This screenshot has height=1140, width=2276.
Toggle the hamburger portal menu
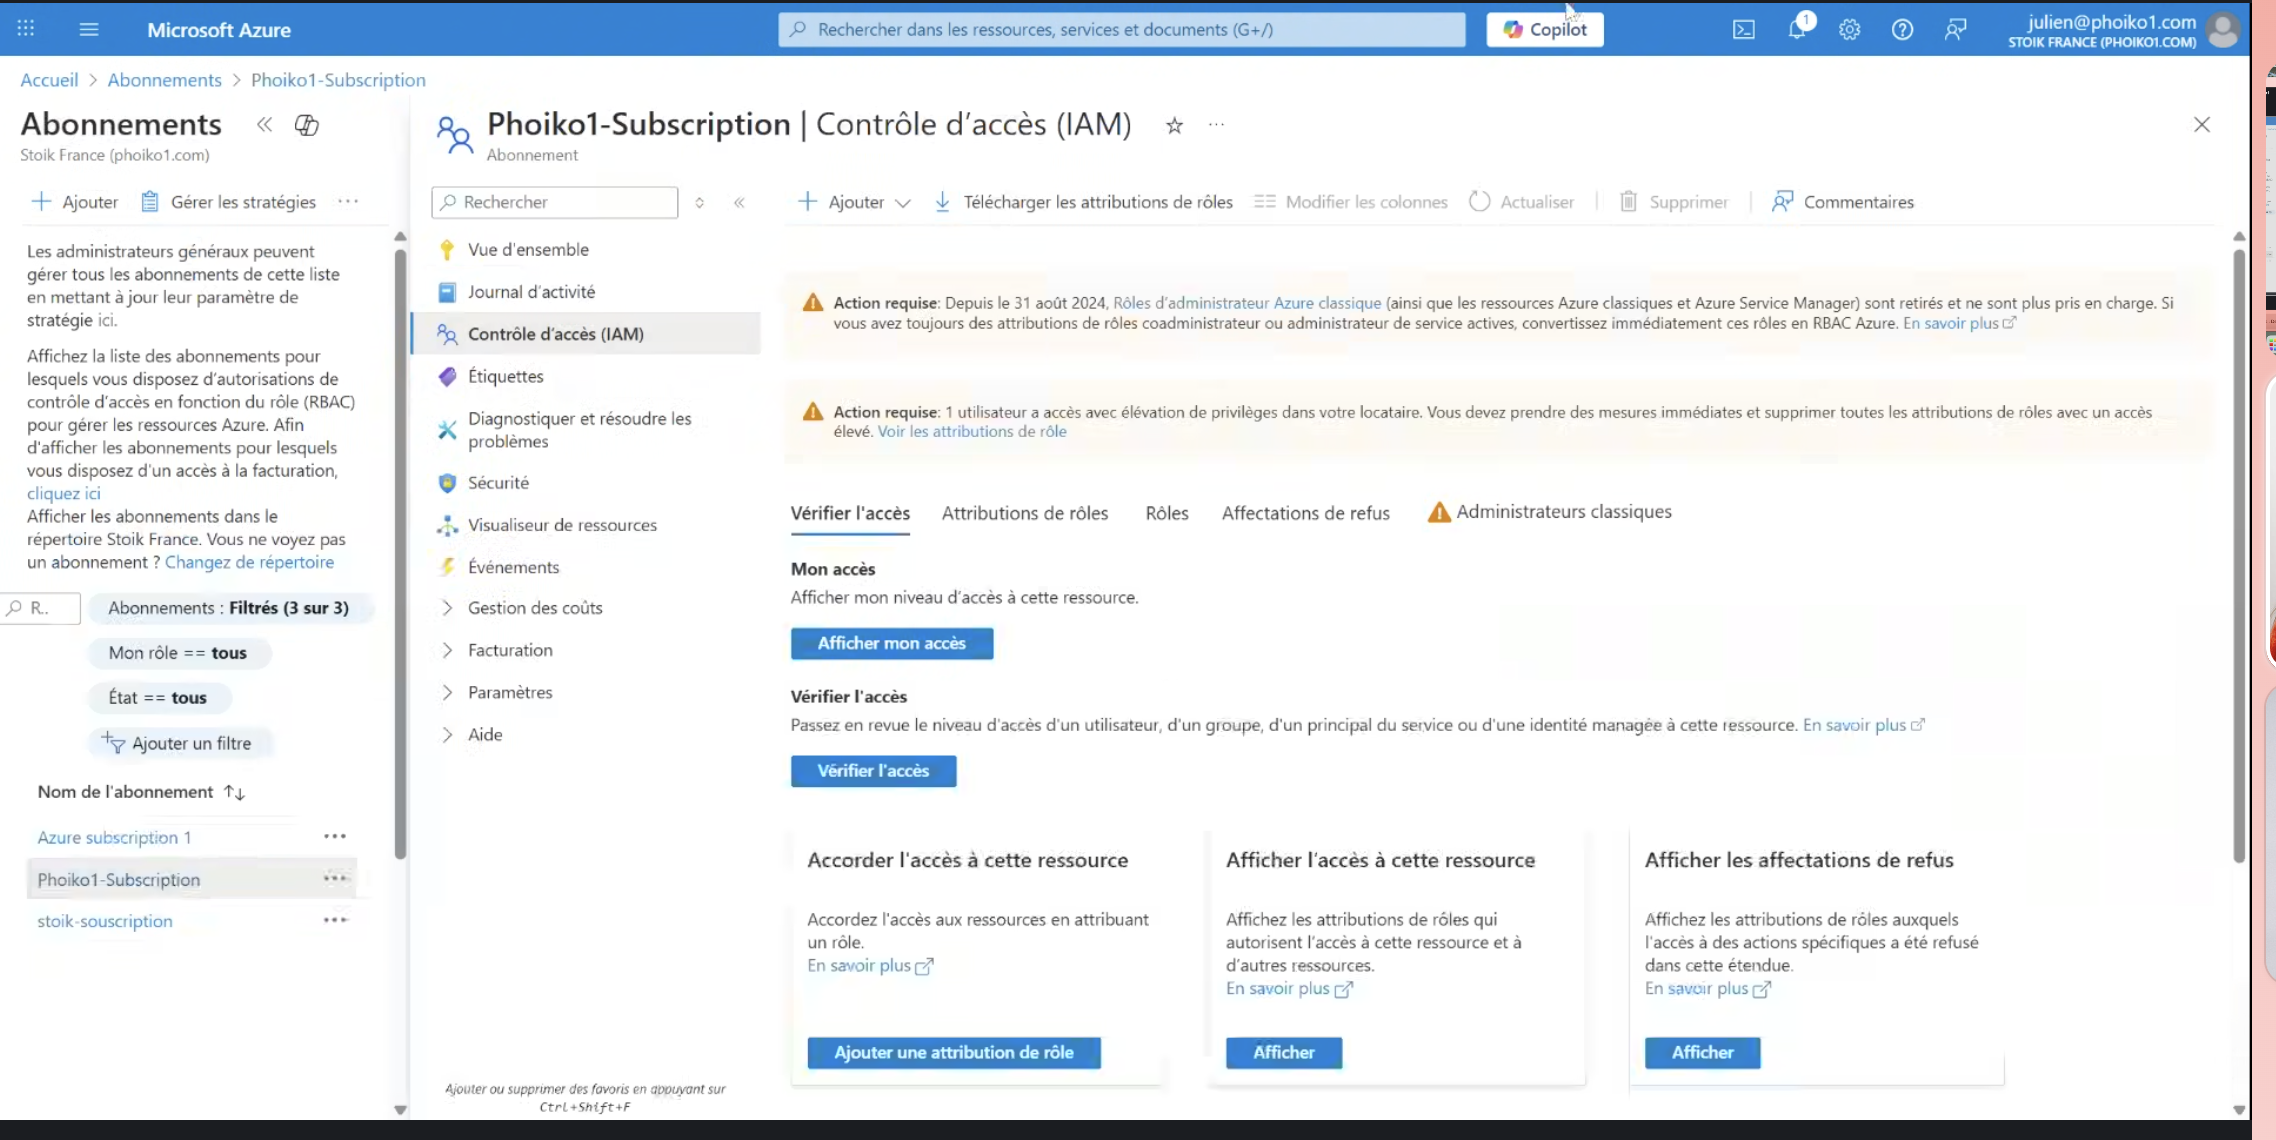tap(89, 29)
